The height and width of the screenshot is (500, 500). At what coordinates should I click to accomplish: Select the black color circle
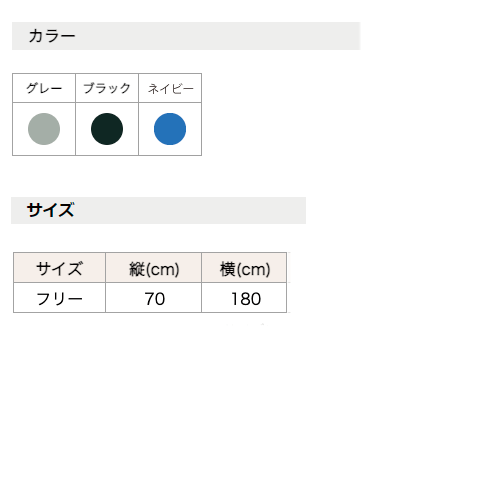click(x=107, y=129)
